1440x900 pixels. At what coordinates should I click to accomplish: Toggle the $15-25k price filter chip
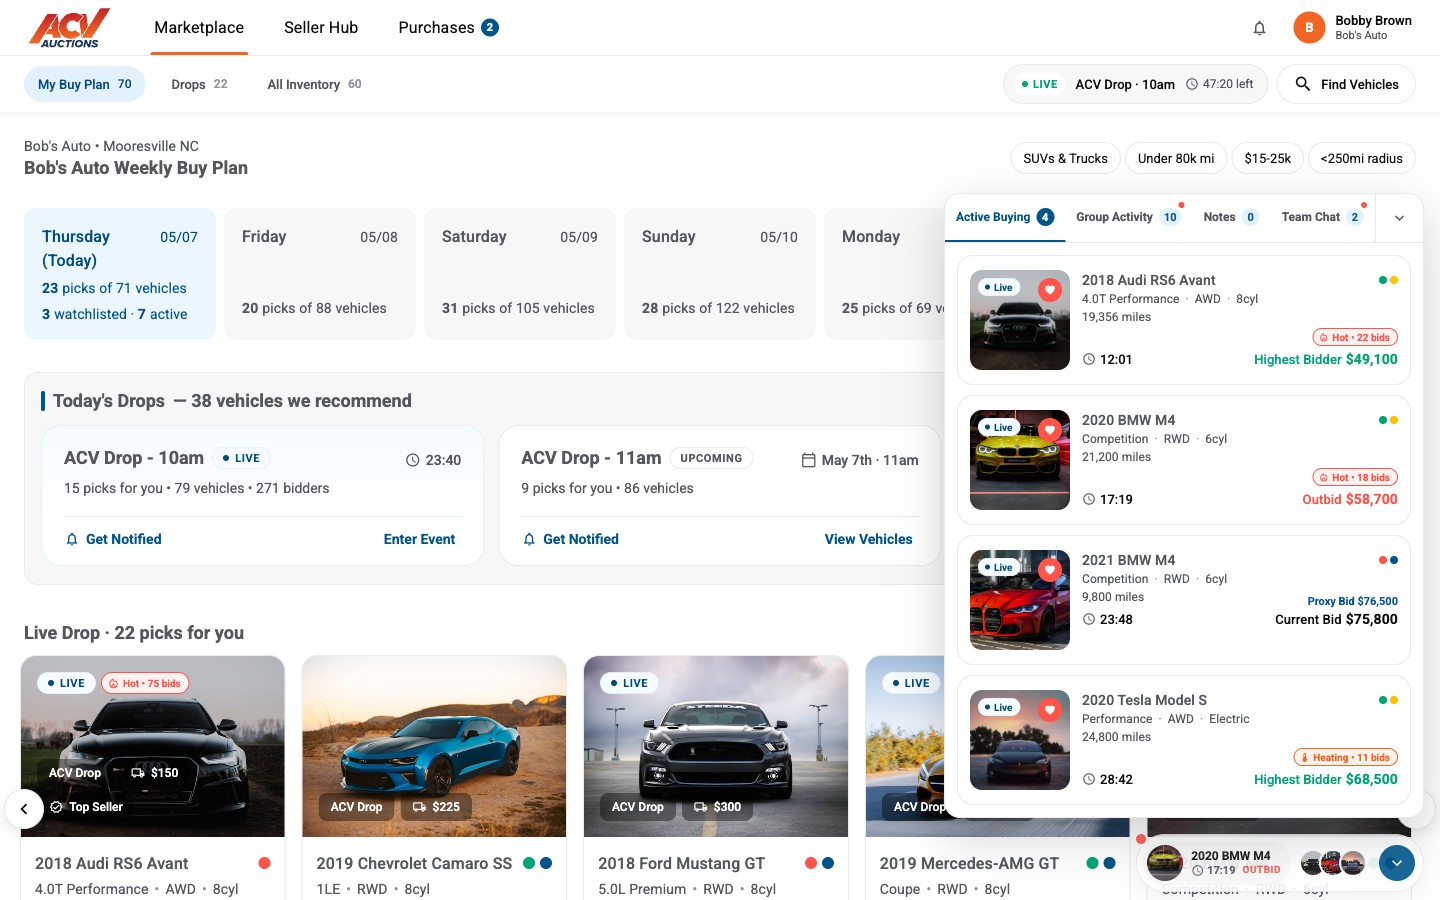[1267, 158]
